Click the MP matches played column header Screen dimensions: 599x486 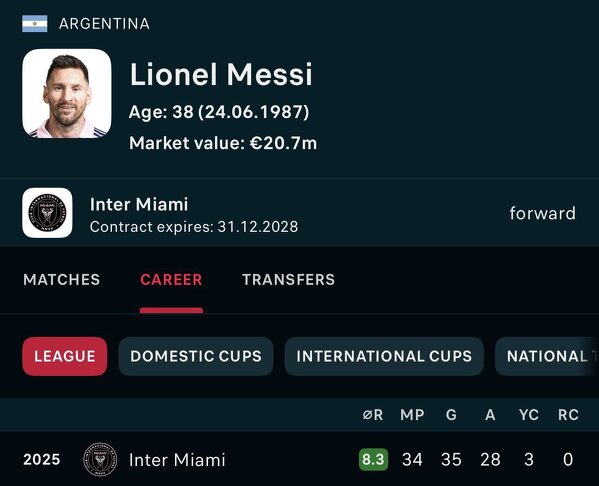click(412, 415)
